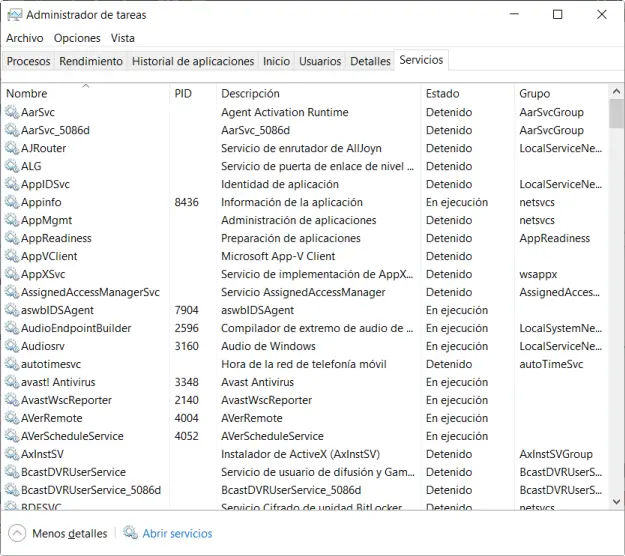Image resolution: width=625 pixels, height=556 pixels.
Task: Sort services by Estado column header
Action: coord(442,93)
